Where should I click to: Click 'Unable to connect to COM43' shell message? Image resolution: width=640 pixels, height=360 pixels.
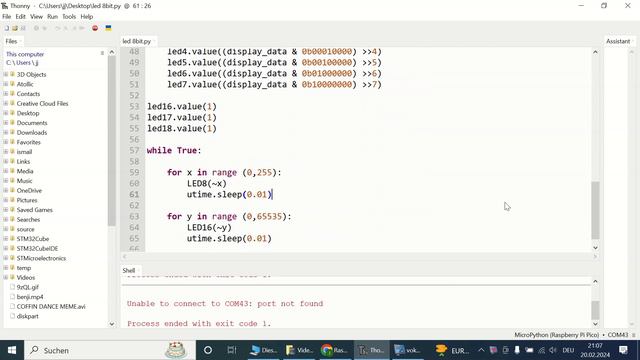pos(225,304)
